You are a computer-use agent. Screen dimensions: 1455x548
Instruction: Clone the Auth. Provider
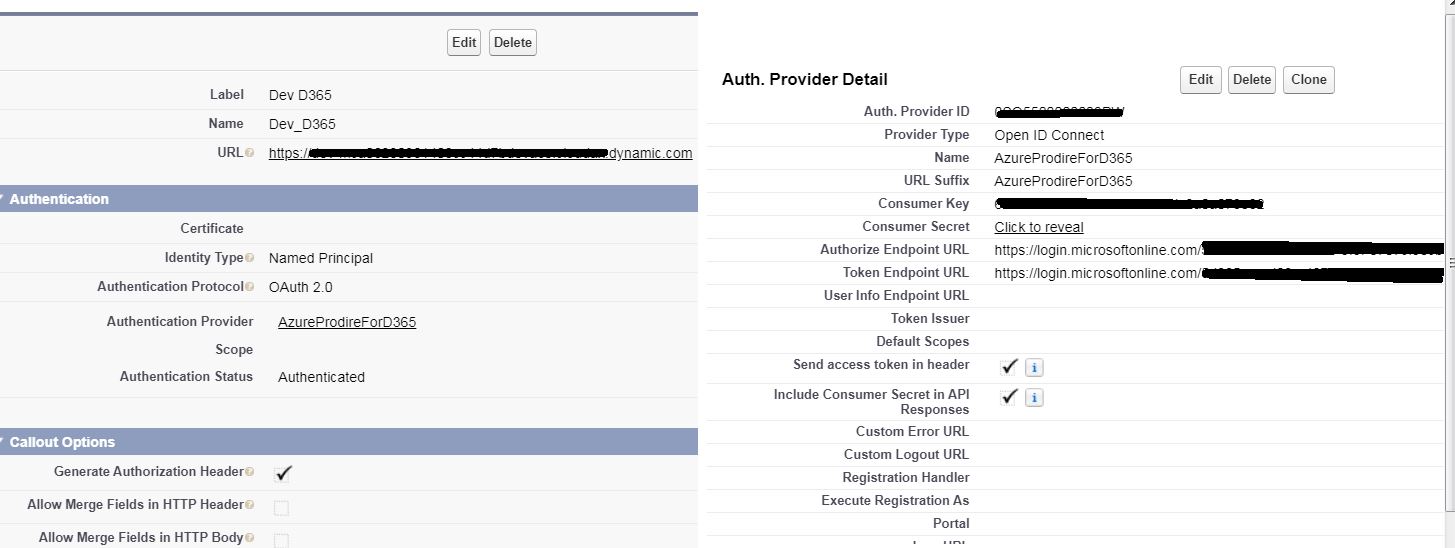pos(1309,80)
